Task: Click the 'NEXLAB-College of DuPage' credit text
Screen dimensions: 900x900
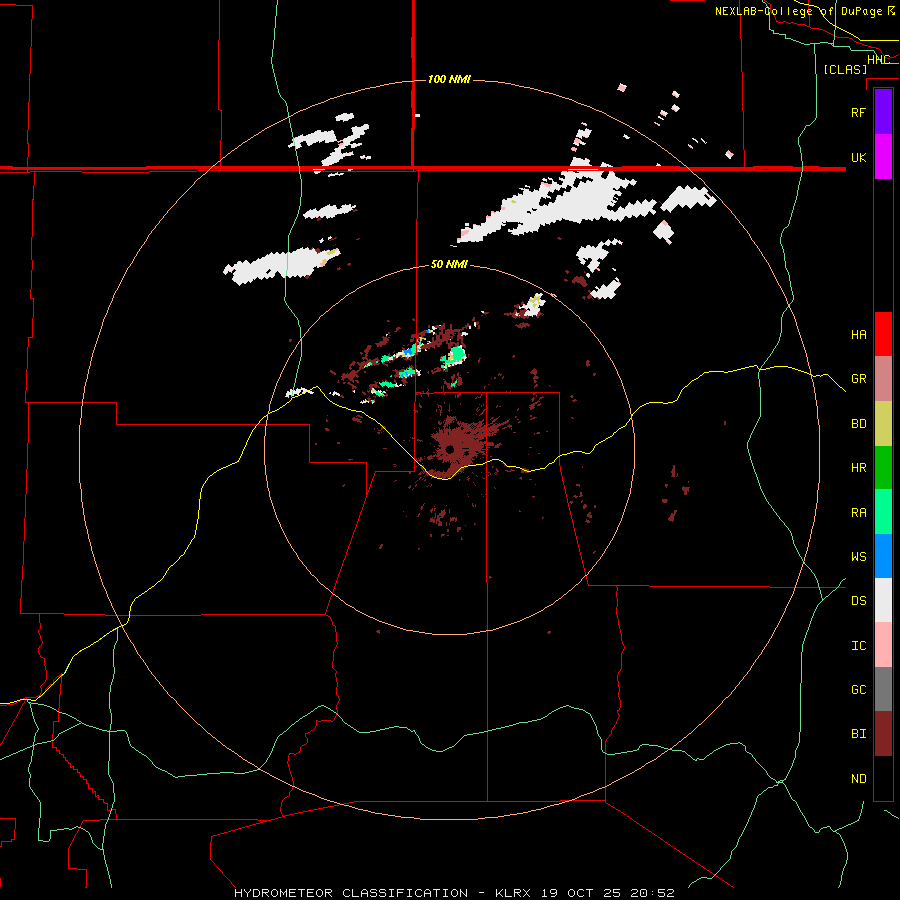Action: pyautogui.click(x=798, y=11)
